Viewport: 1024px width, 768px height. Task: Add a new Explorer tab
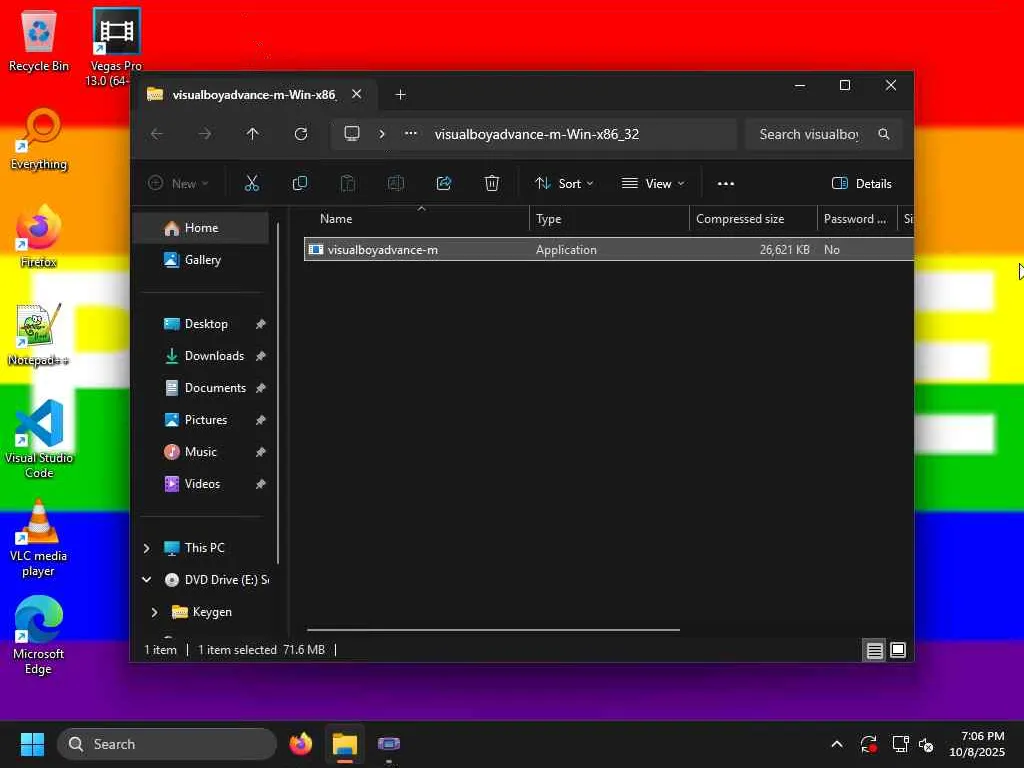(400, 95)
